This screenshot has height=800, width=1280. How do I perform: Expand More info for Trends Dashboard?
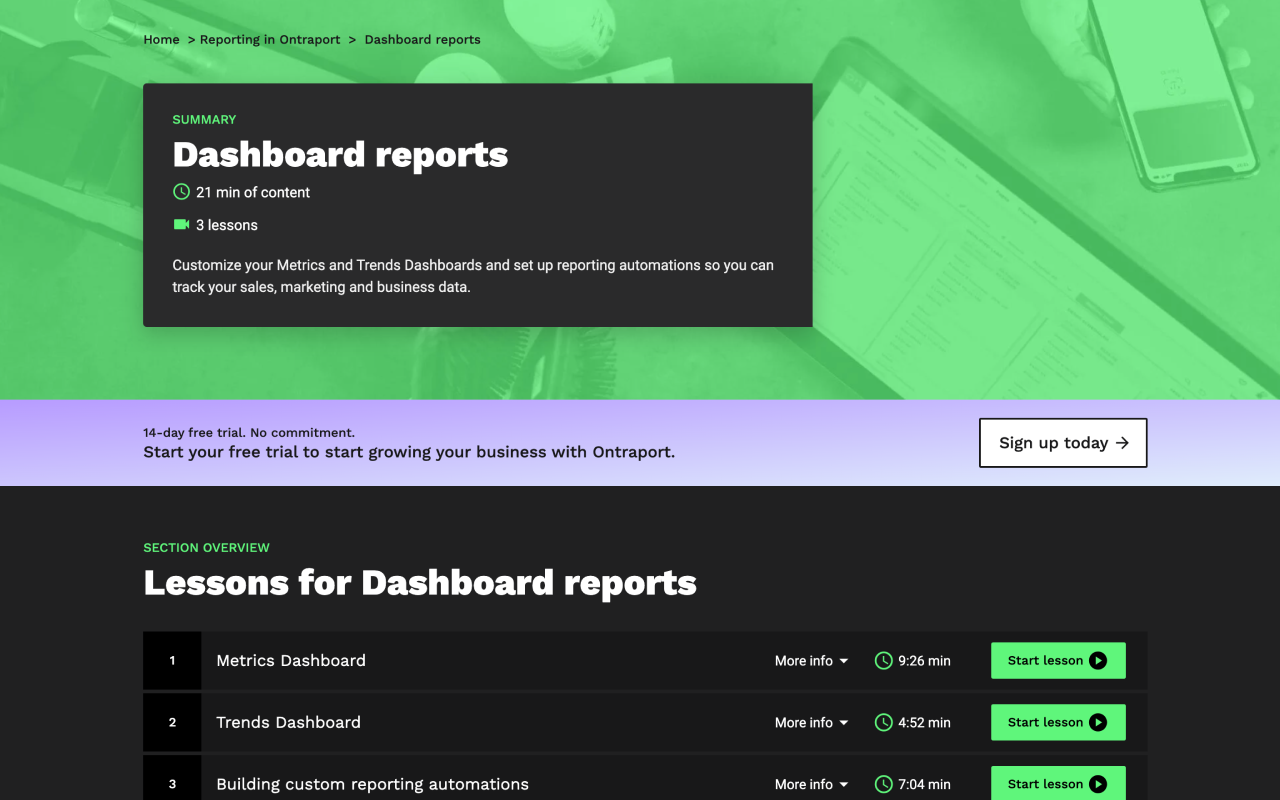(811, 723)
